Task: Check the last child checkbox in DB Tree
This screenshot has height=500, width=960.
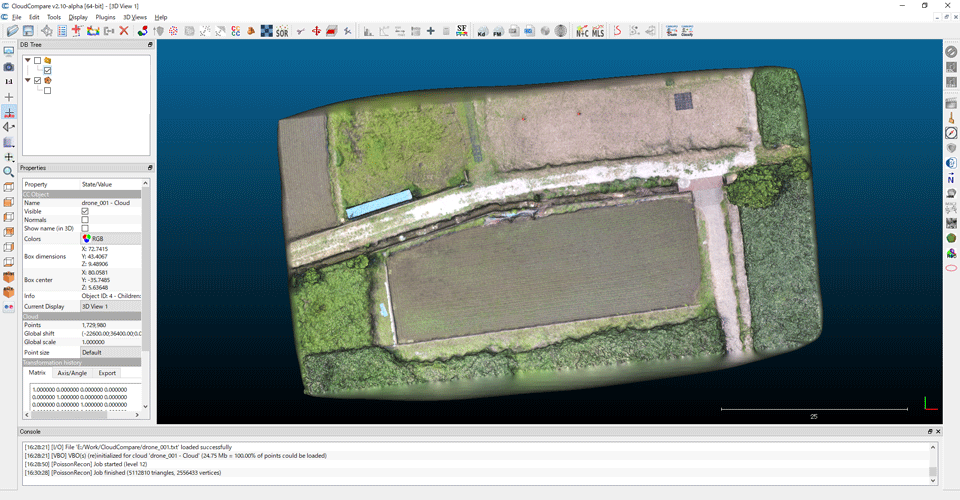Action: 47,91
